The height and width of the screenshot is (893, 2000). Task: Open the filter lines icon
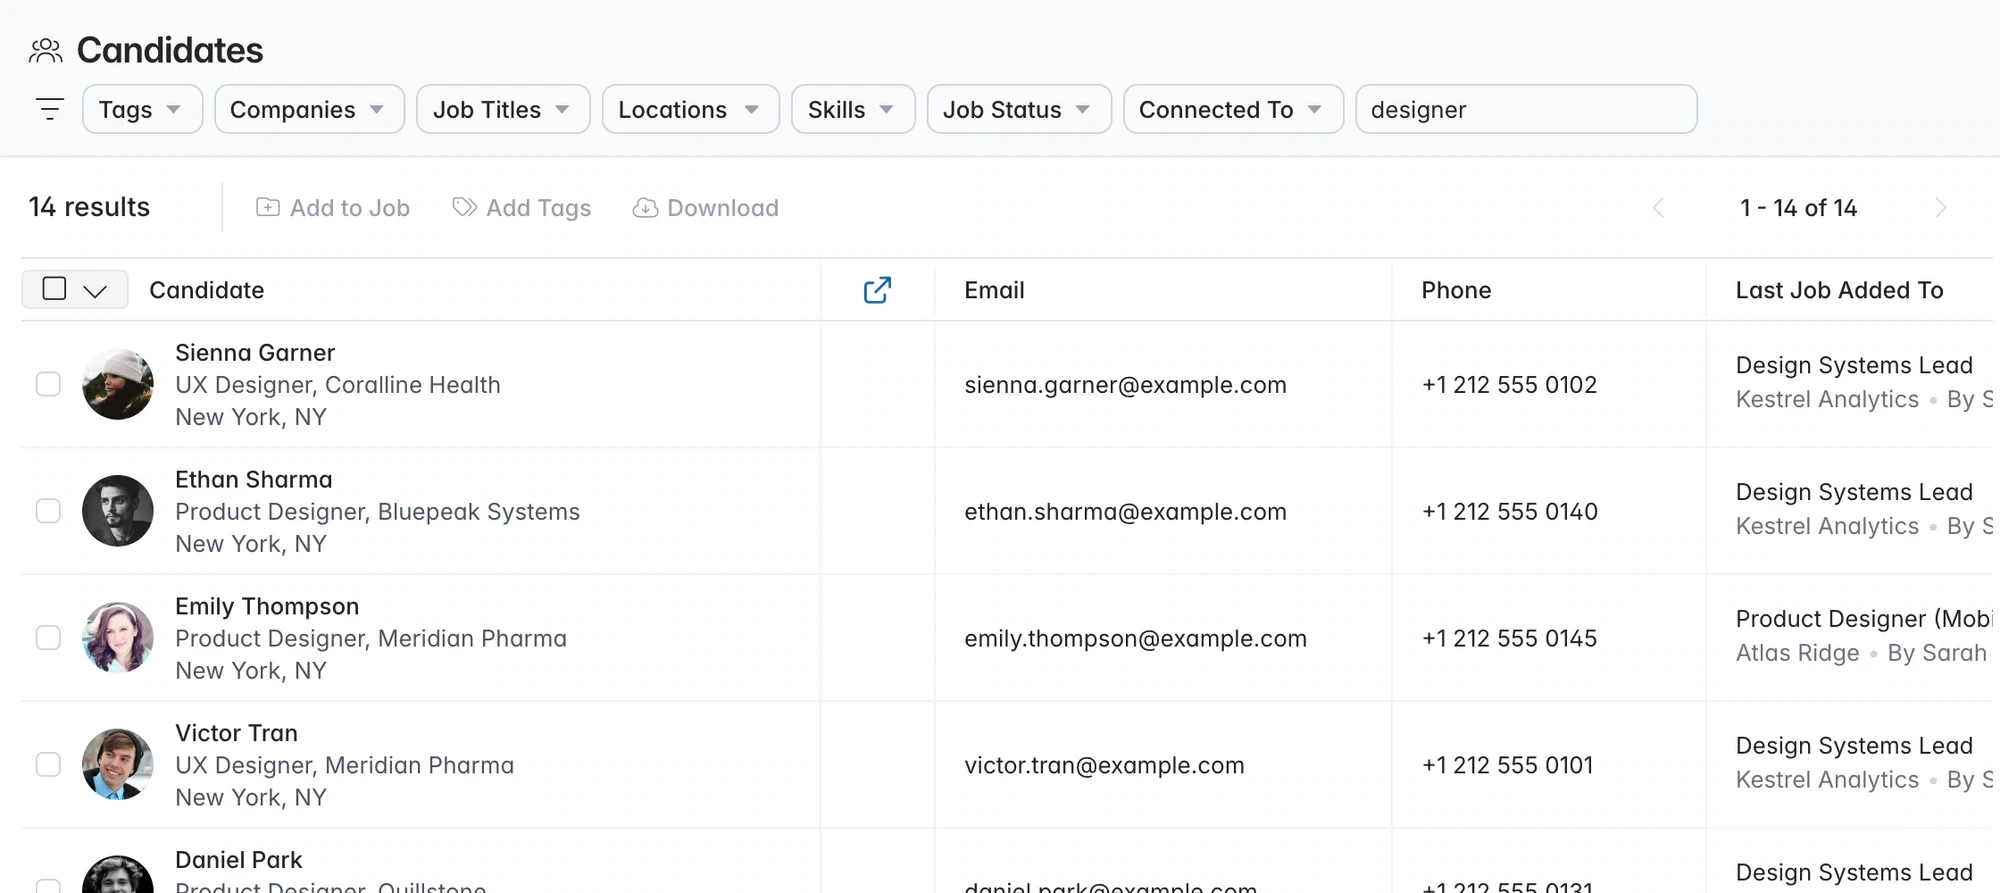[x=49, y=109]
